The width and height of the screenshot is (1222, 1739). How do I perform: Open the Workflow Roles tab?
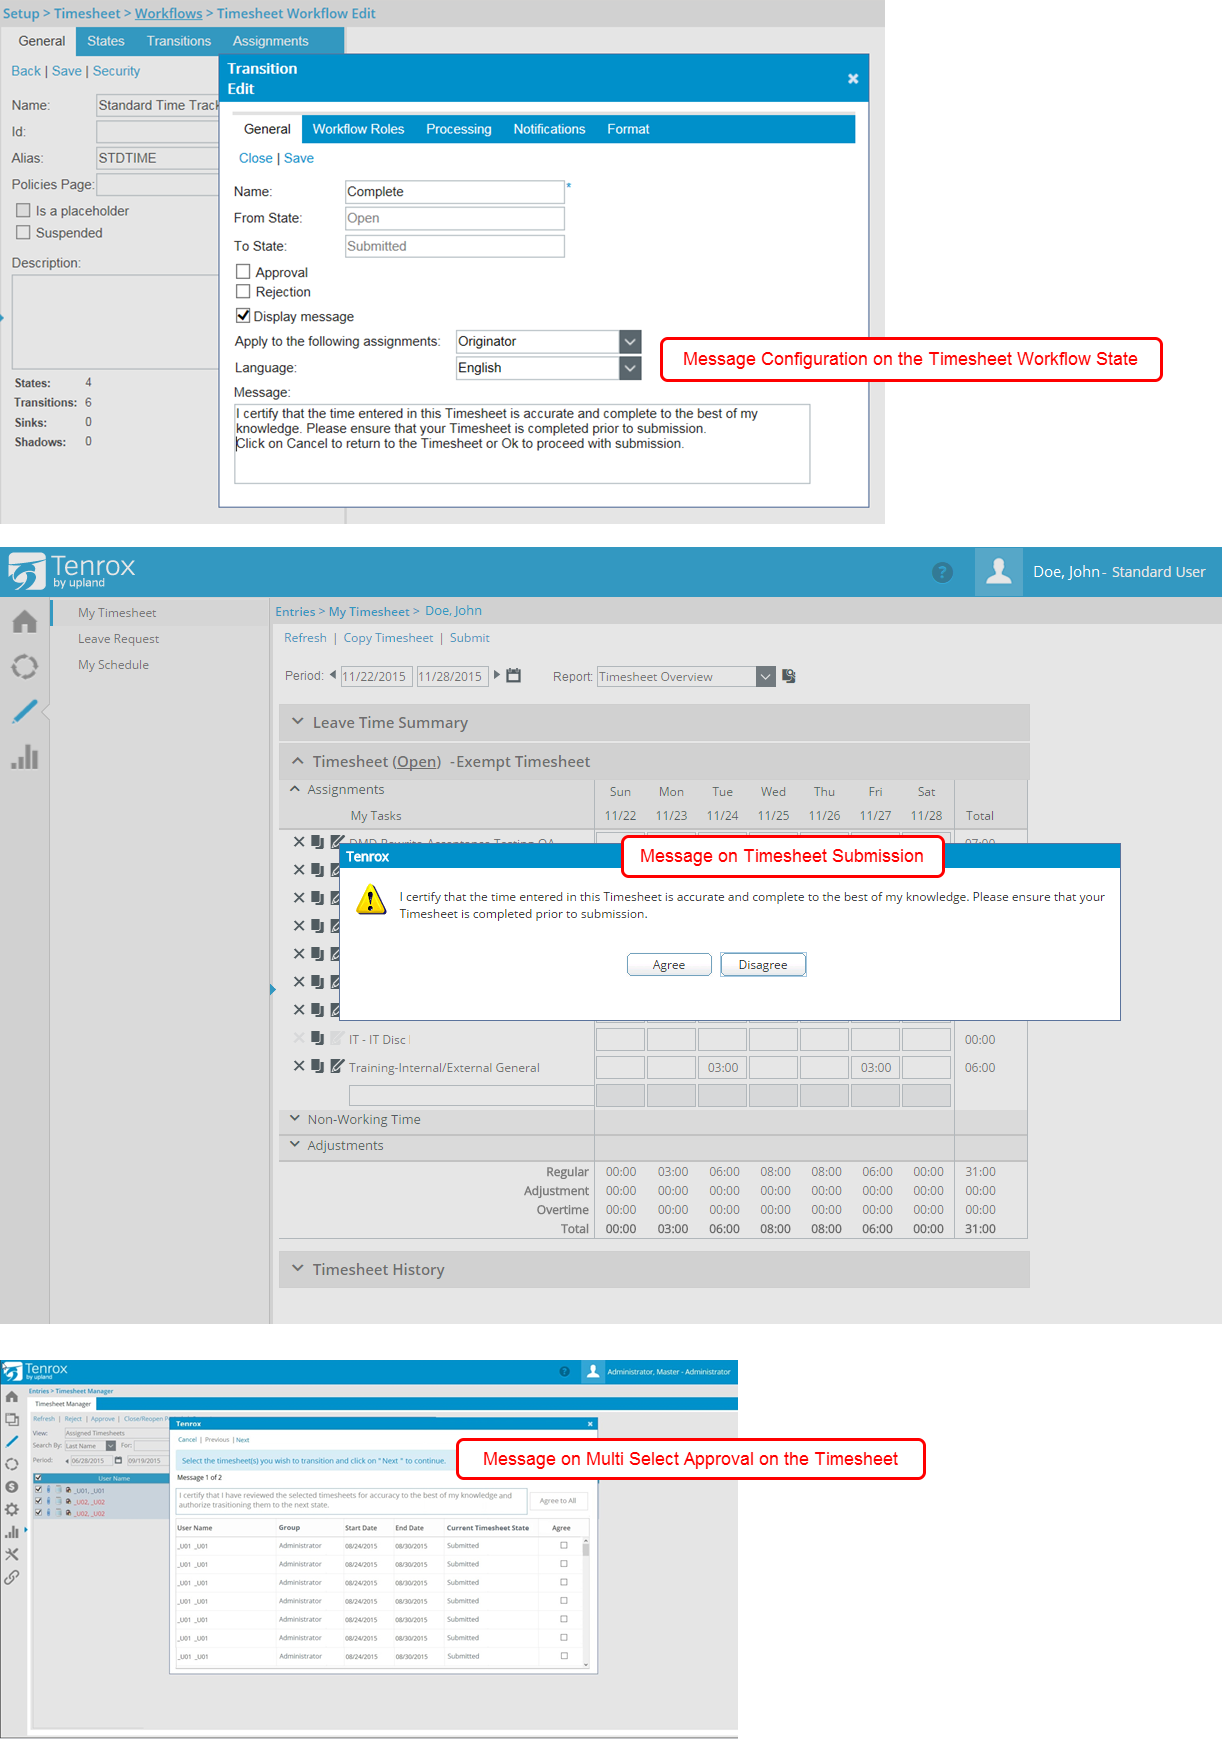[x=358, y=129]
